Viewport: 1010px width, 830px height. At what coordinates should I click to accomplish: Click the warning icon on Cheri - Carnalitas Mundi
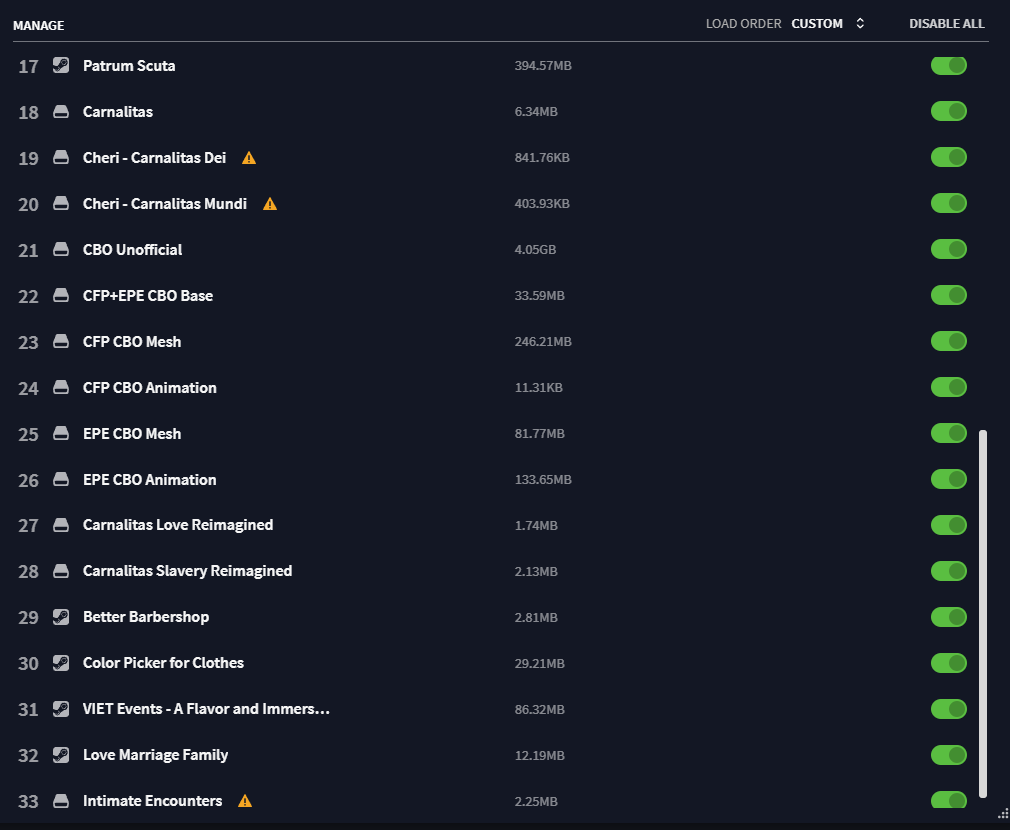click(270, 204)
